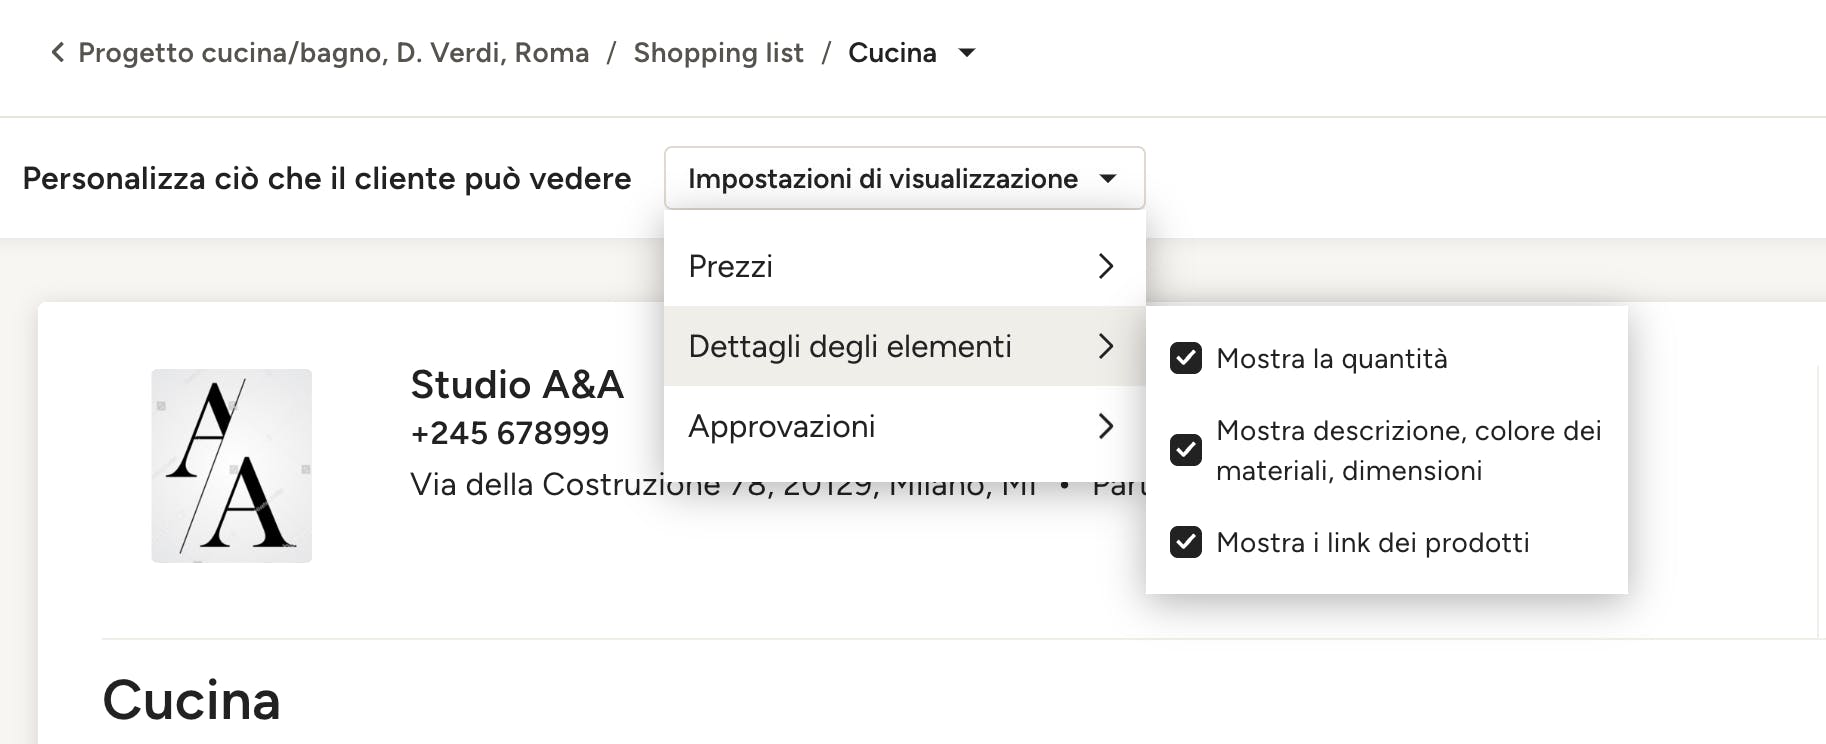Viewport: 1826px width, 744px height.
Task: Click the Prezzi submenu chevron arrow
Action: [1105, 266]
